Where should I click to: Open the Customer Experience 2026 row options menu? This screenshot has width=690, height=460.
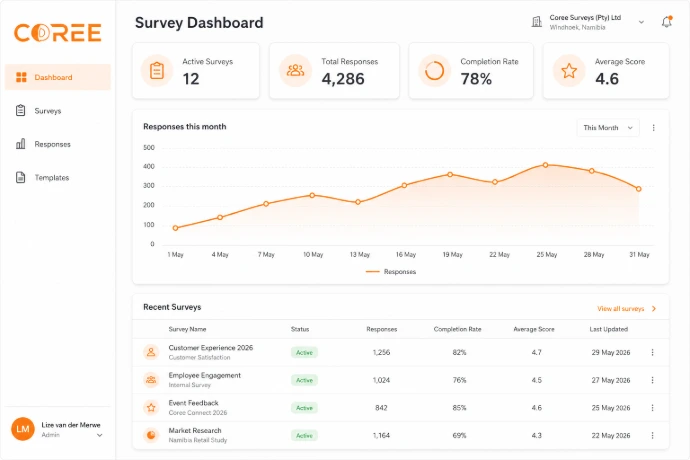click(653, 352)
